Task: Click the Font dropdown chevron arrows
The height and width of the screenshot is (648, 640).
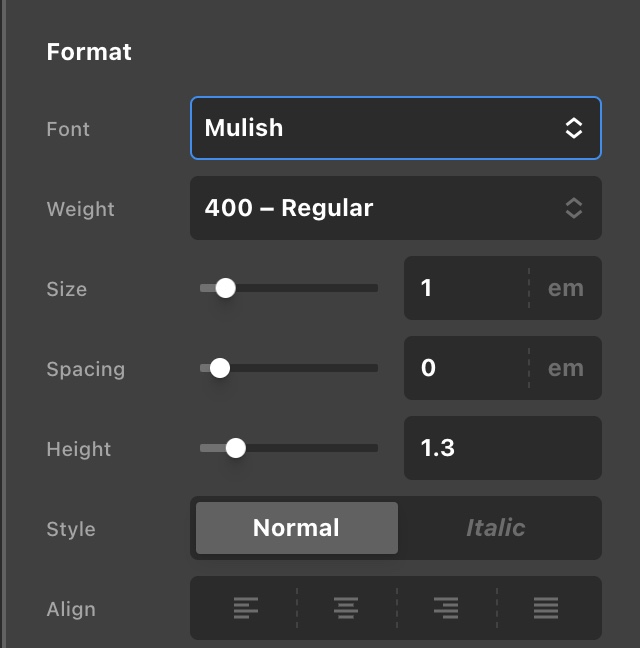Action: pyautogui.click(x=573, y=128)
